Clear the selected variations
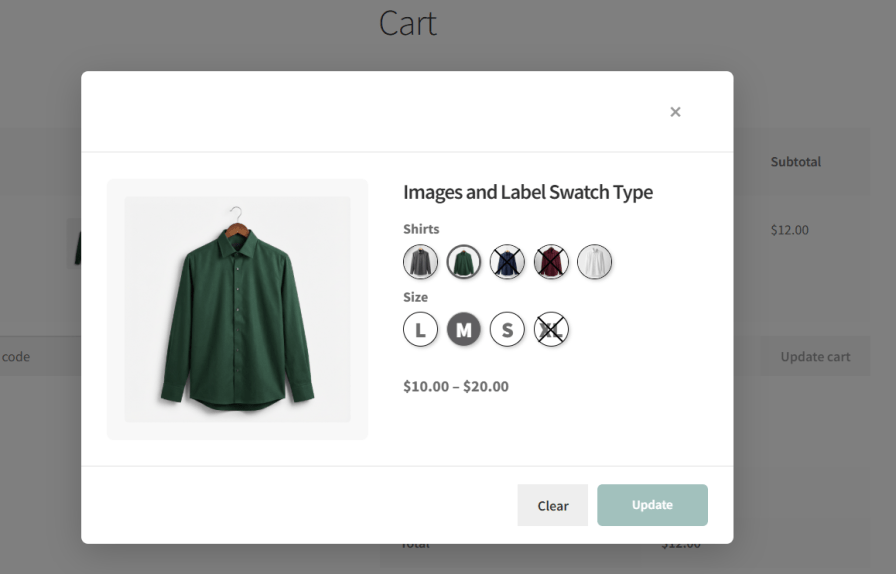Image resolution: width=896 pixels, height=574 pixels. point(553,505)
